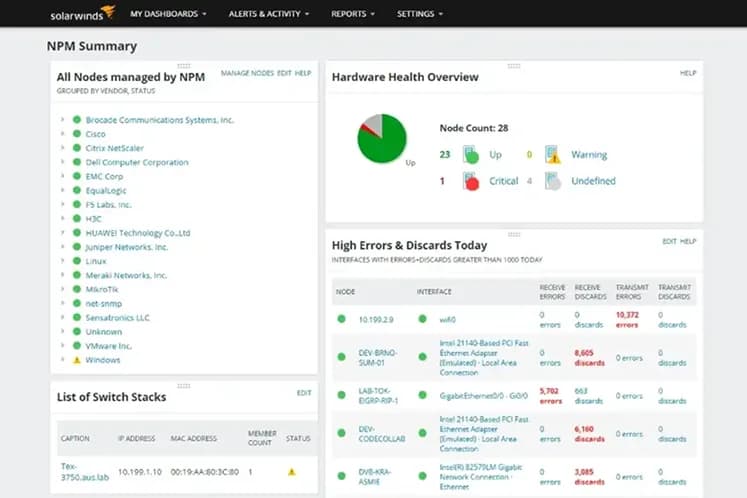Click the Undefined hardware status icon
The width and height of the screenshot is (747, 498).
pos(553,181)
